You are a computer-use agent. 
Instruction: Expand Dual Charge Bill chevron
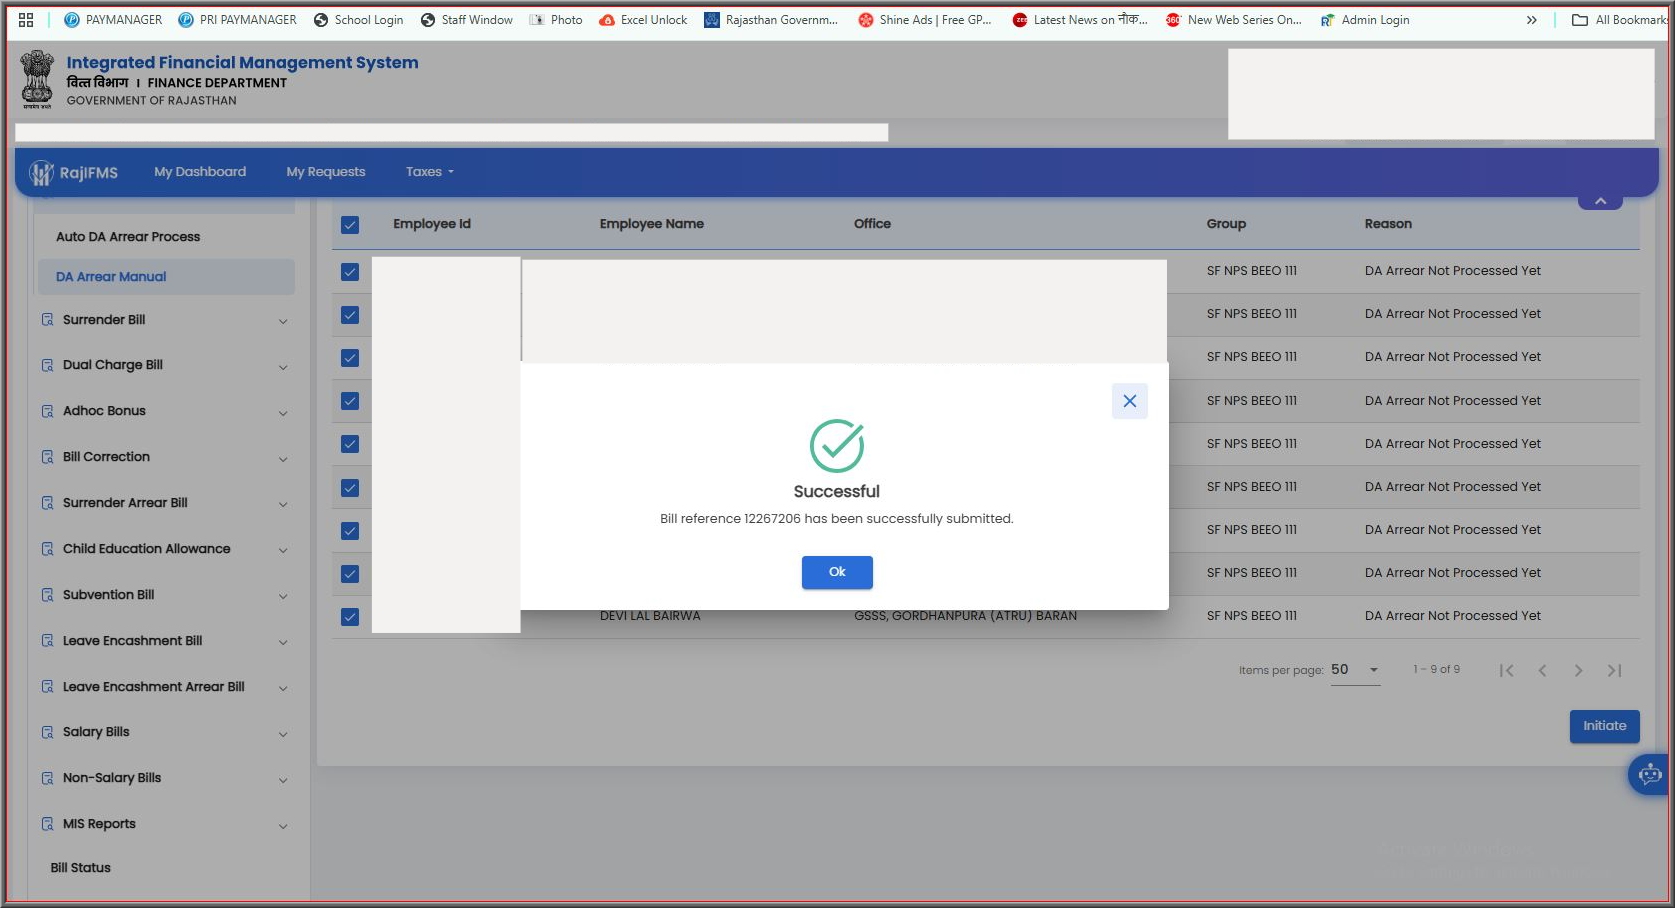pyautogui.click(x=283, y=367)
